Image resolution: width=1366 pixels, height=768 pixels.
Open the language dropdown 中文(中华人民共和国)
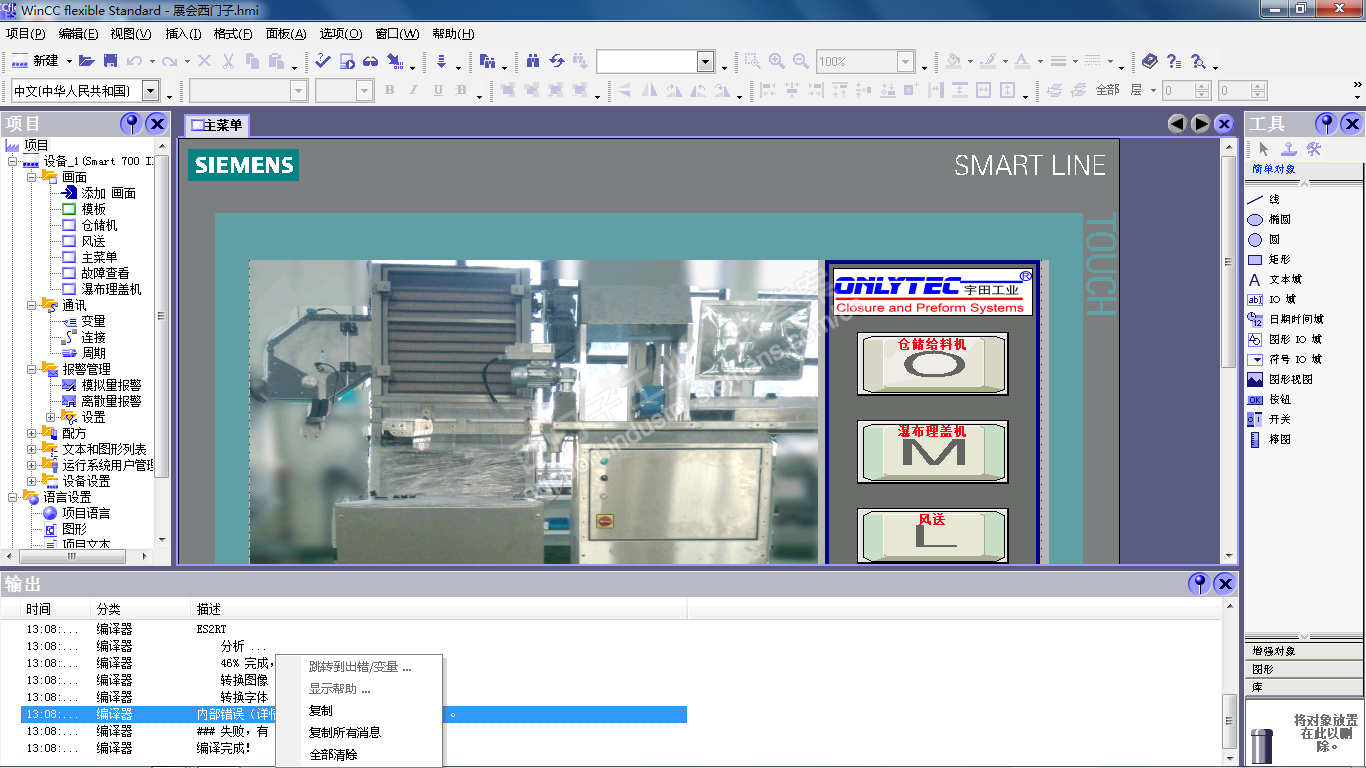coord(150,91)
